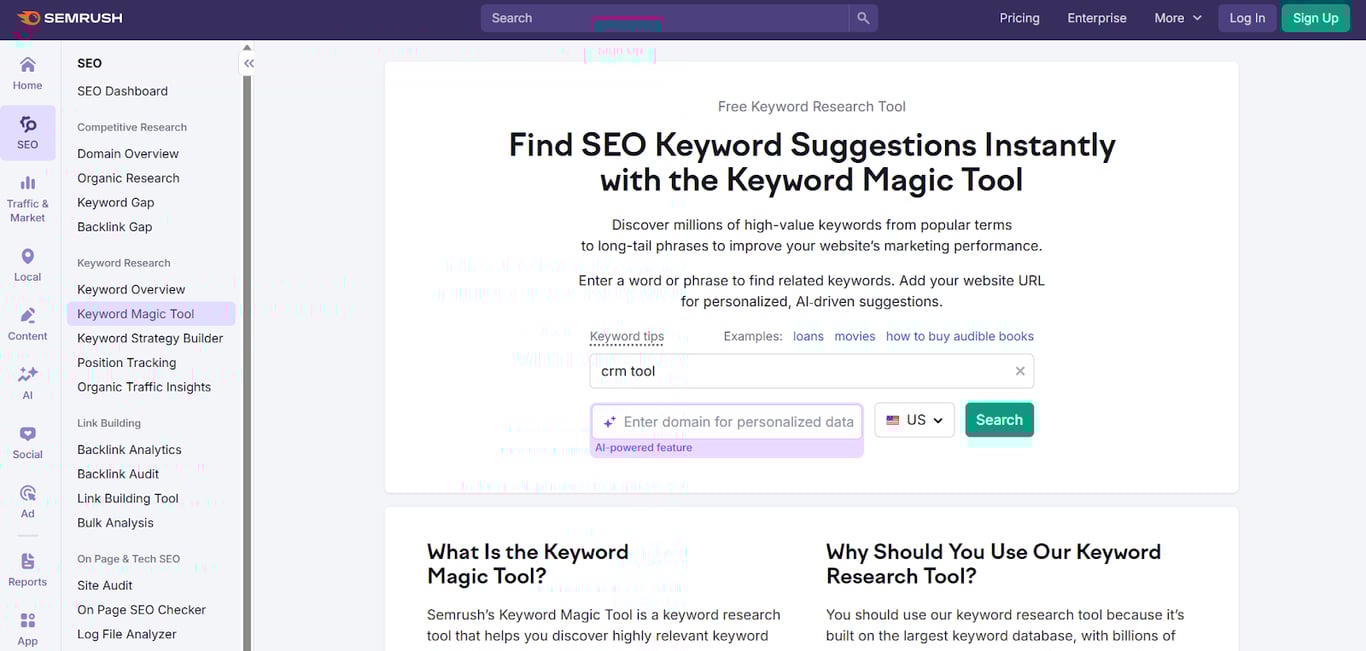Open Pricing page
The width and height of the screenshot is (1366, 651).
[1019, 18]
